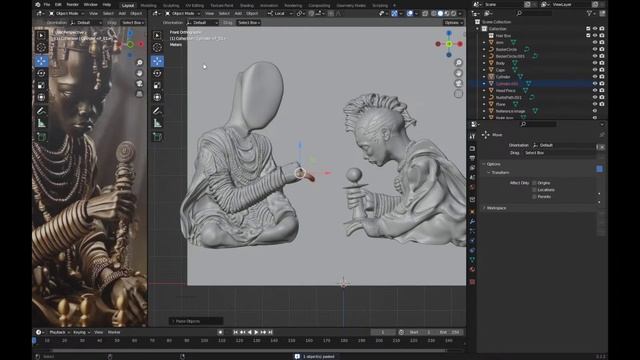Select the Measure tool in the Front Orthographic viewport

pos(157,123)
